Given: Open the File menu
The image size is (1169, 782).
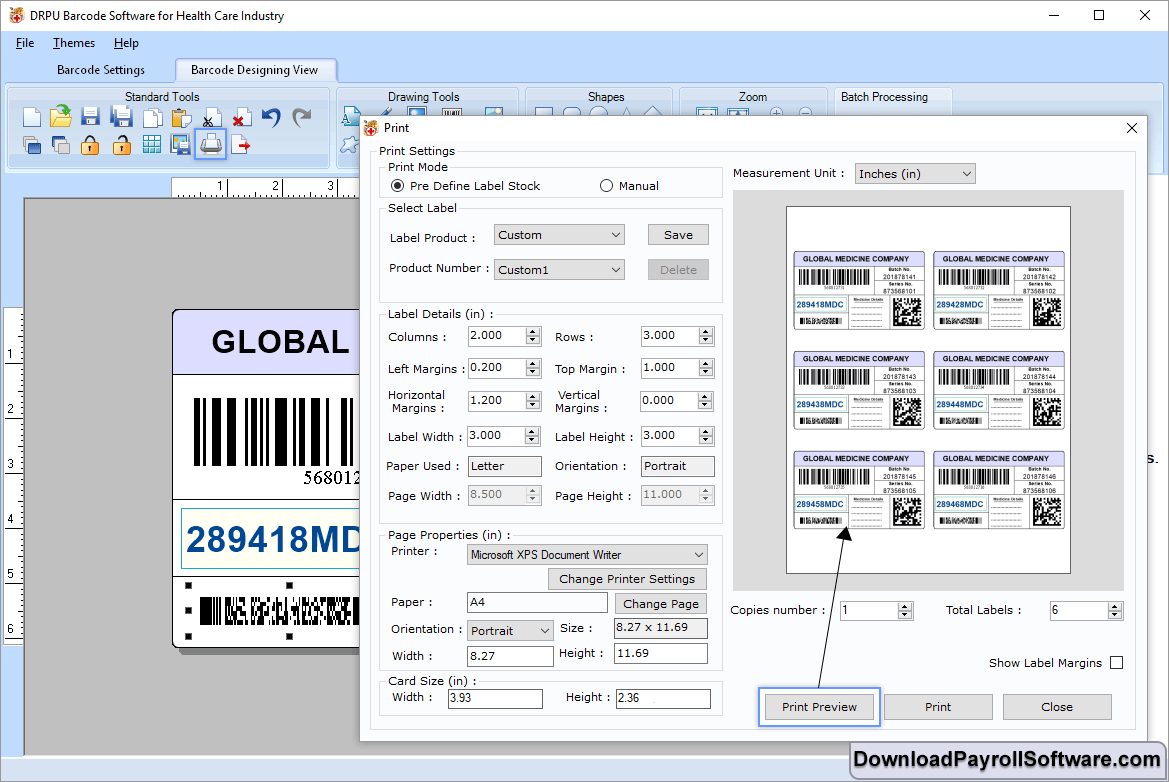Looking at the screenshot, I should [x=25, y=43].
